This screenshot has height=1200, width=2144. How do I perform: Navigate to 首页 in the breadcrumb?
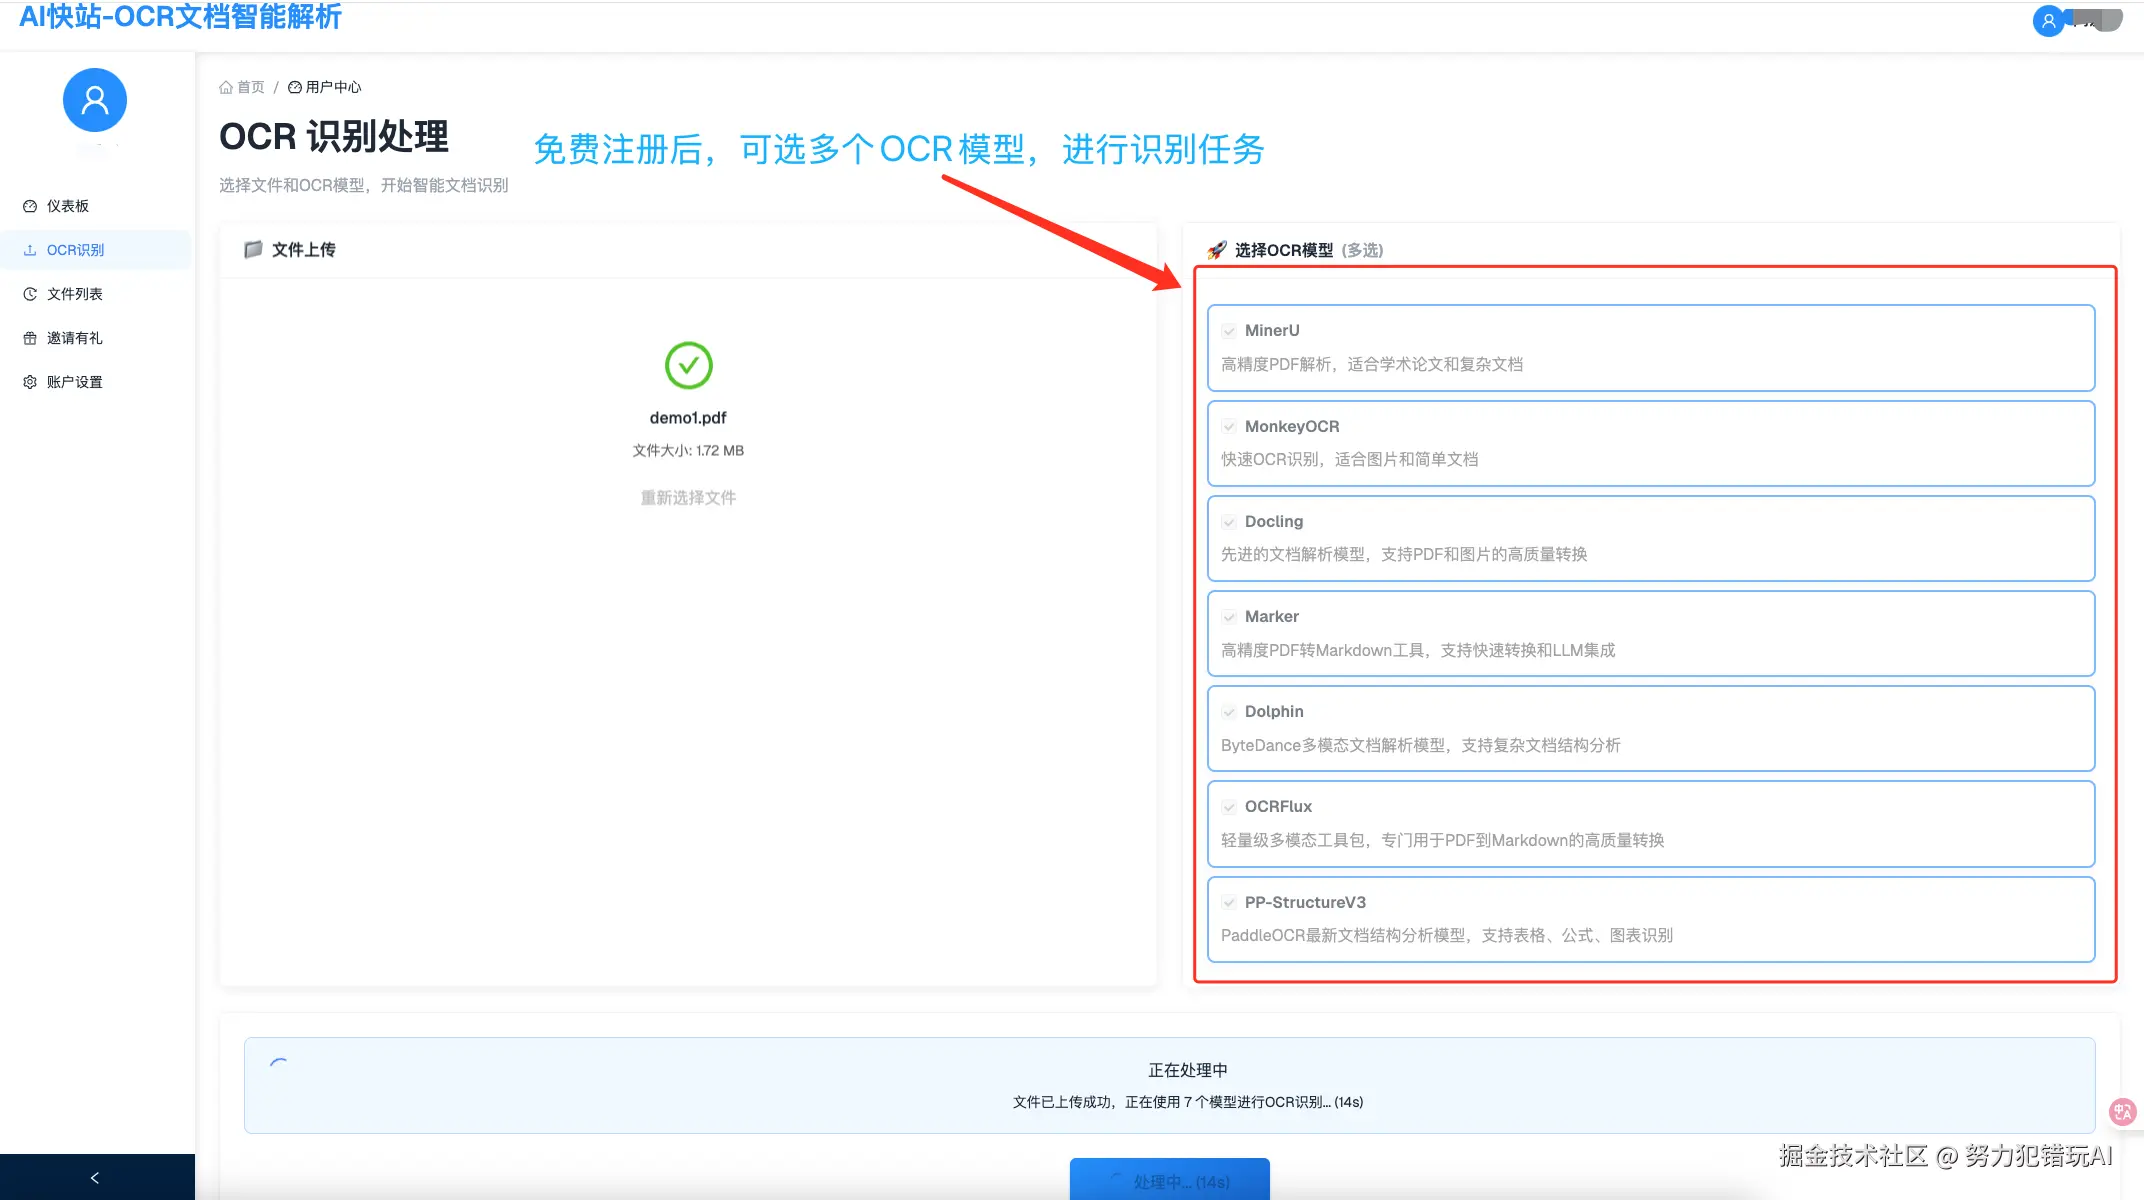click(x=248, y=86)
